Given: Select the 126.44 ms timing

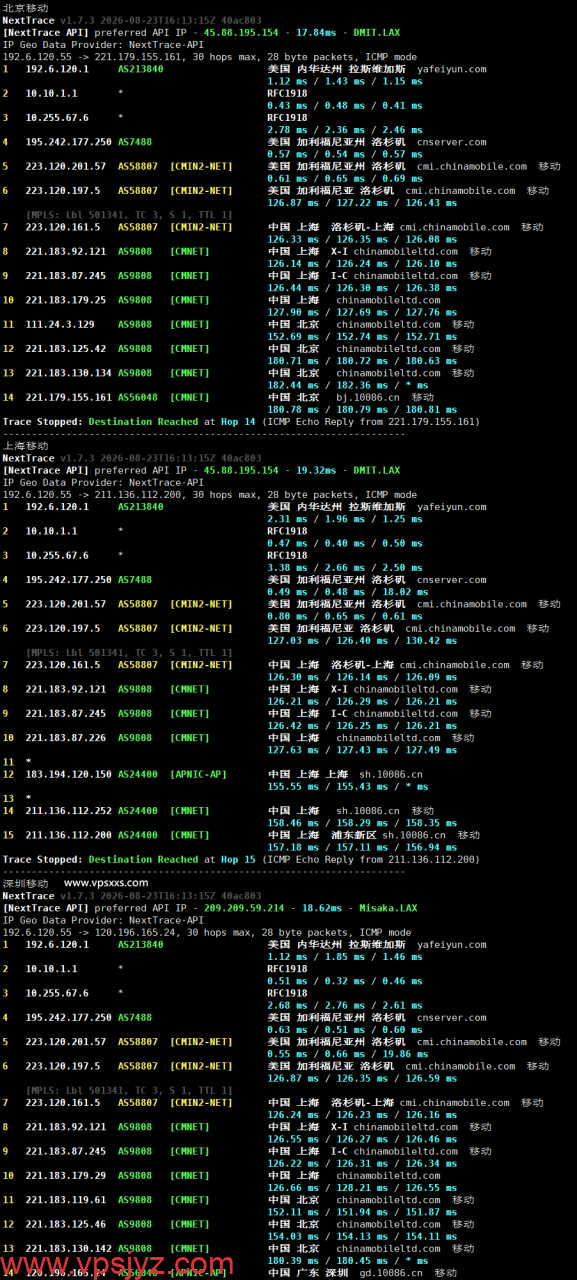Looking at the screenshot, I should coord(294,288).
